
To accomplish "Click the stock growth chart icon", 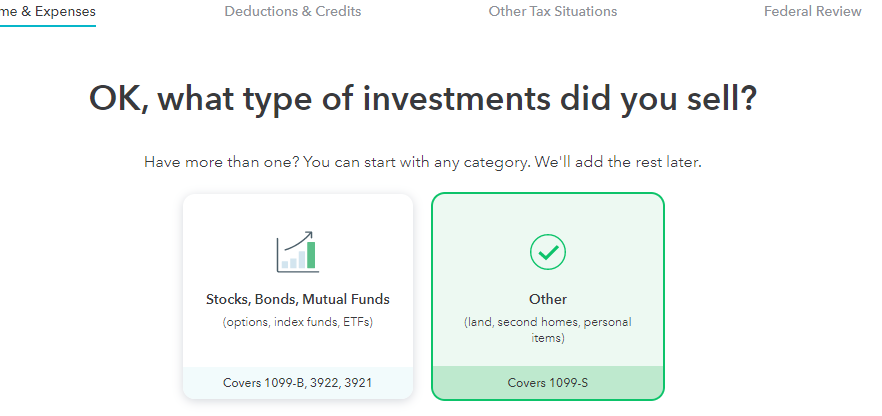I will click(297, 253).
